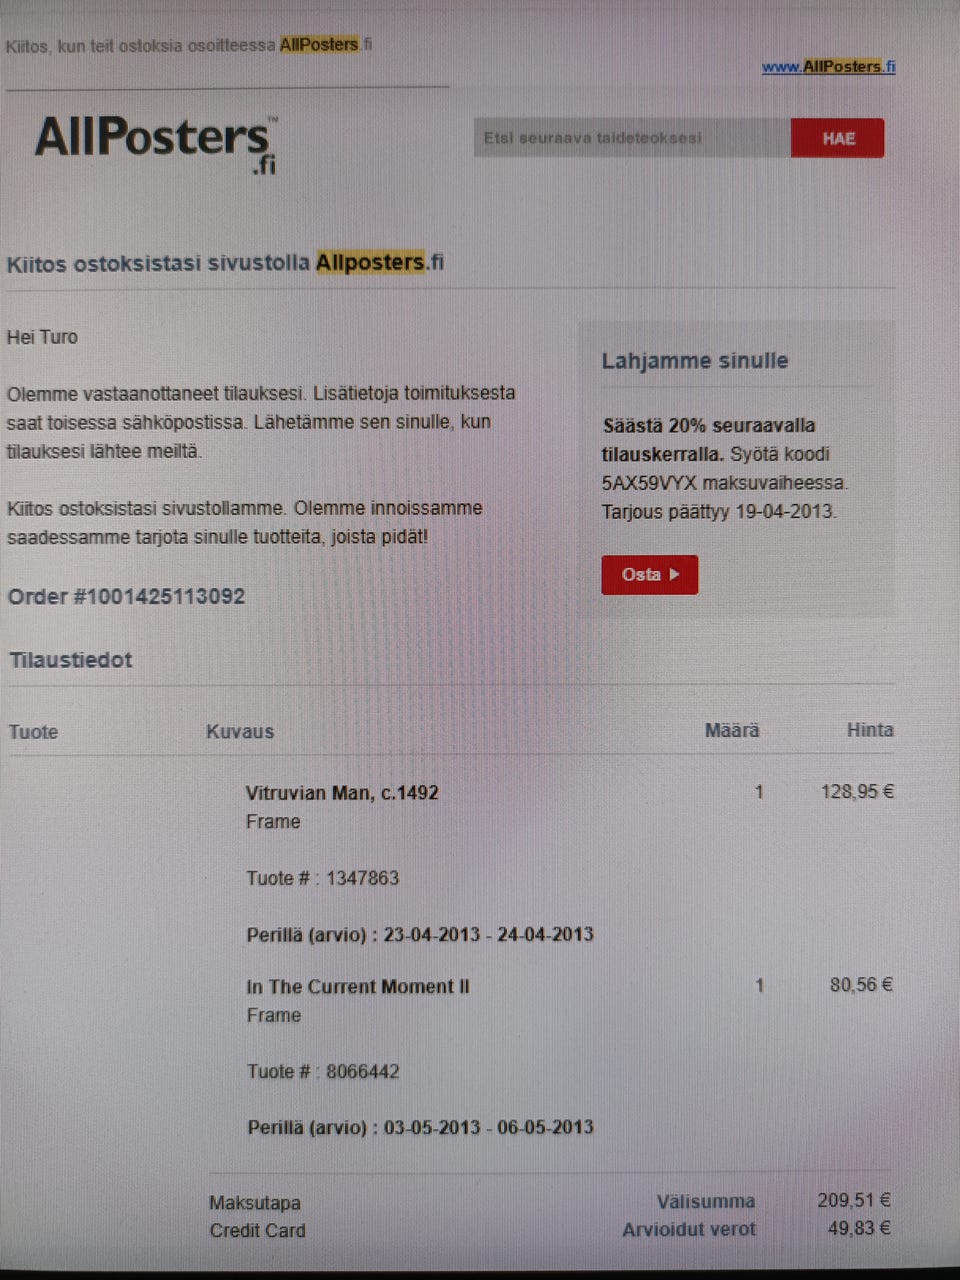Click the promo code 5AX59VYX text
Viewport: 960px width, 1280px height.
(x=649, y=483)
